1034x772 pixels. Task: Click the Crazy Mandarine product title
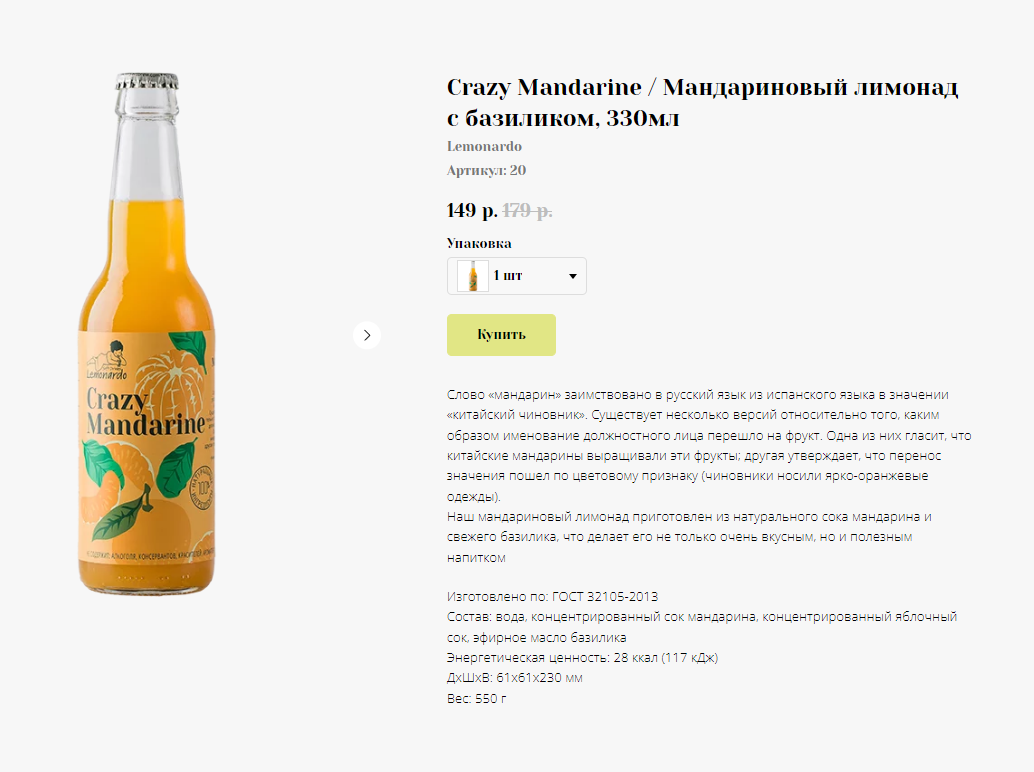[x=702, y=102]
